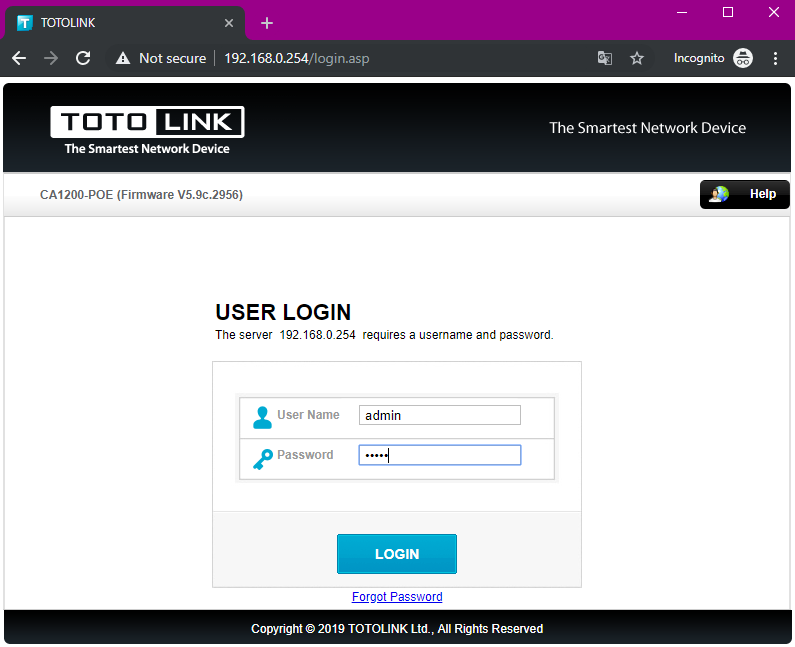Click the LOGIN button
Image resolution: width=795 pixels, height=647 pixels.
tap(397, 554)
